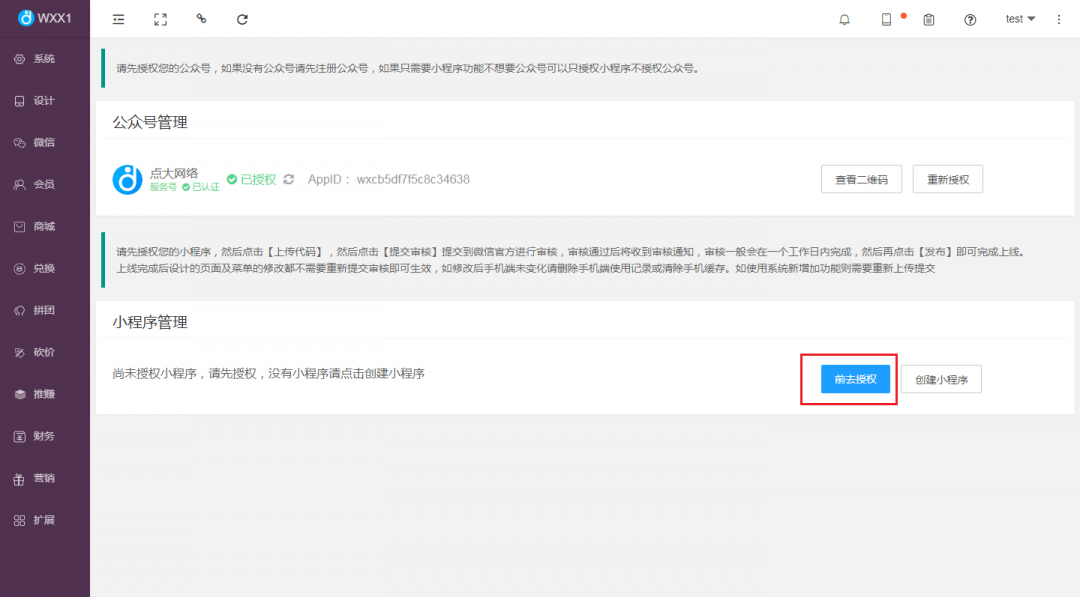Toggle fullscreen mode in the top bar
Screen dimensions: 1080x597
coord(160,18)
